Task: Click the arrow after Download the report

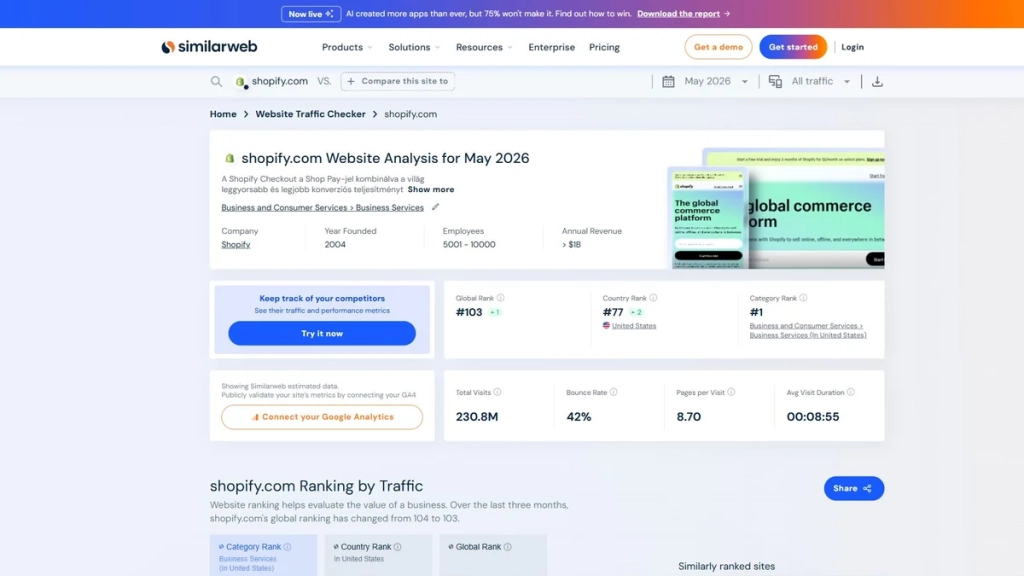Action: [727, 14]
